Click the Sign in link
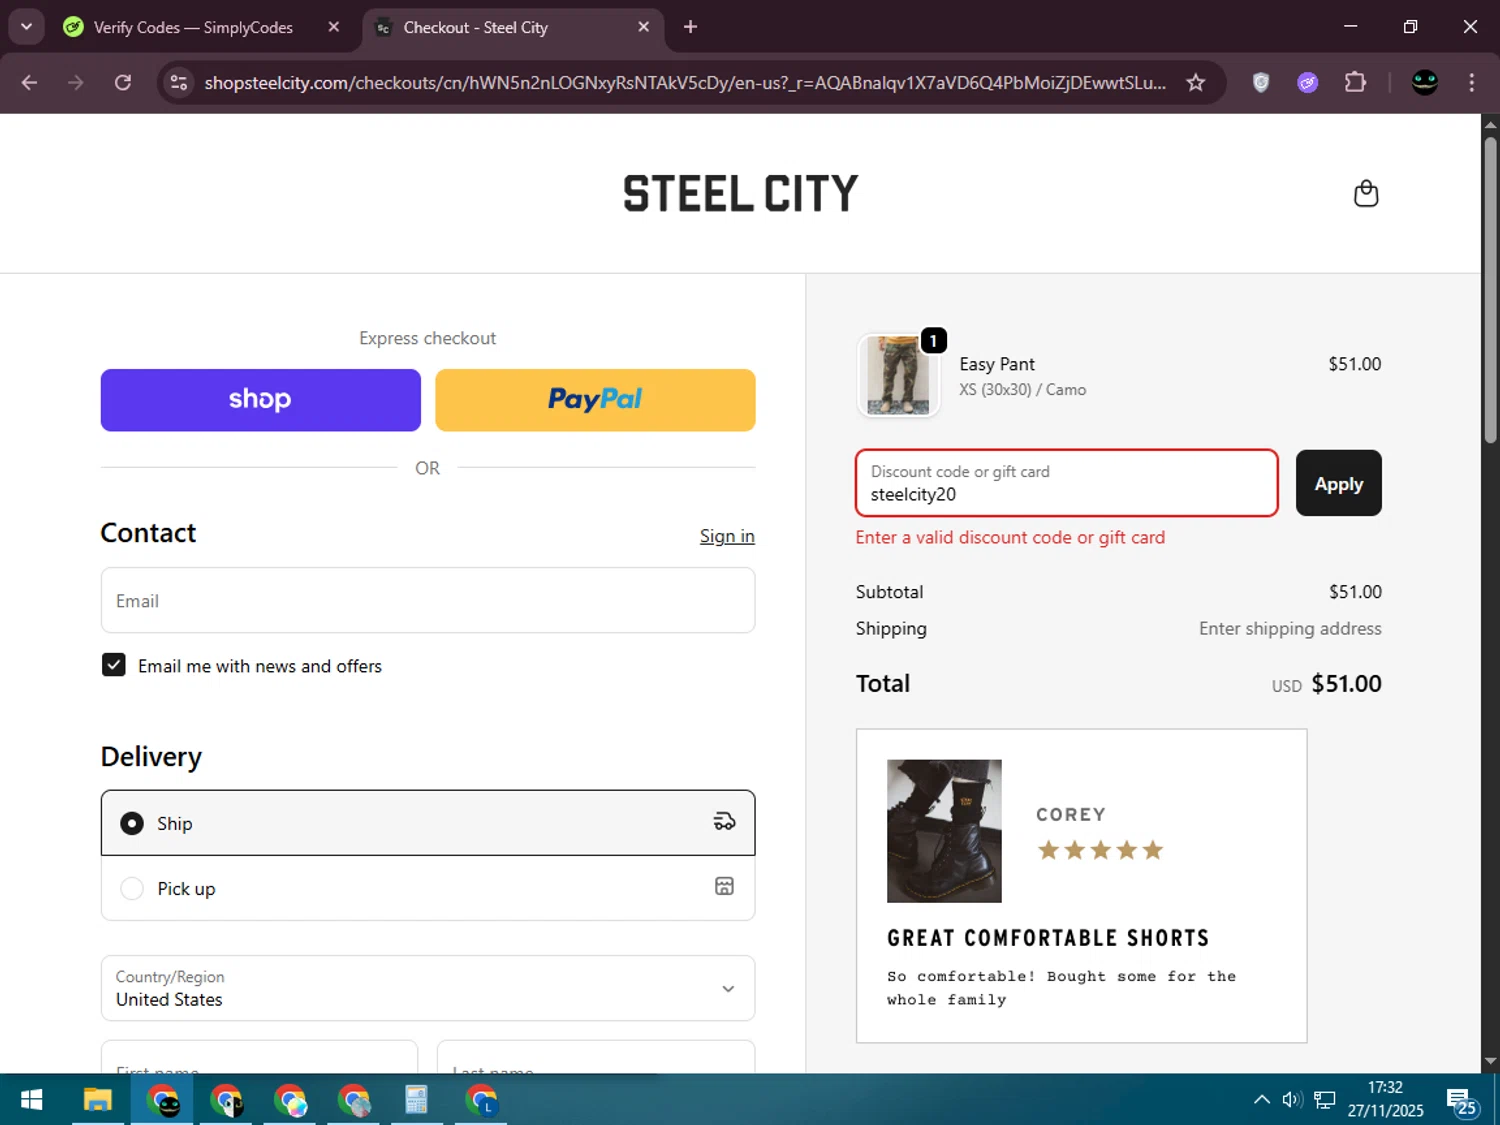The width and height of the screenshot is (1500, 1125). [727, 536]
